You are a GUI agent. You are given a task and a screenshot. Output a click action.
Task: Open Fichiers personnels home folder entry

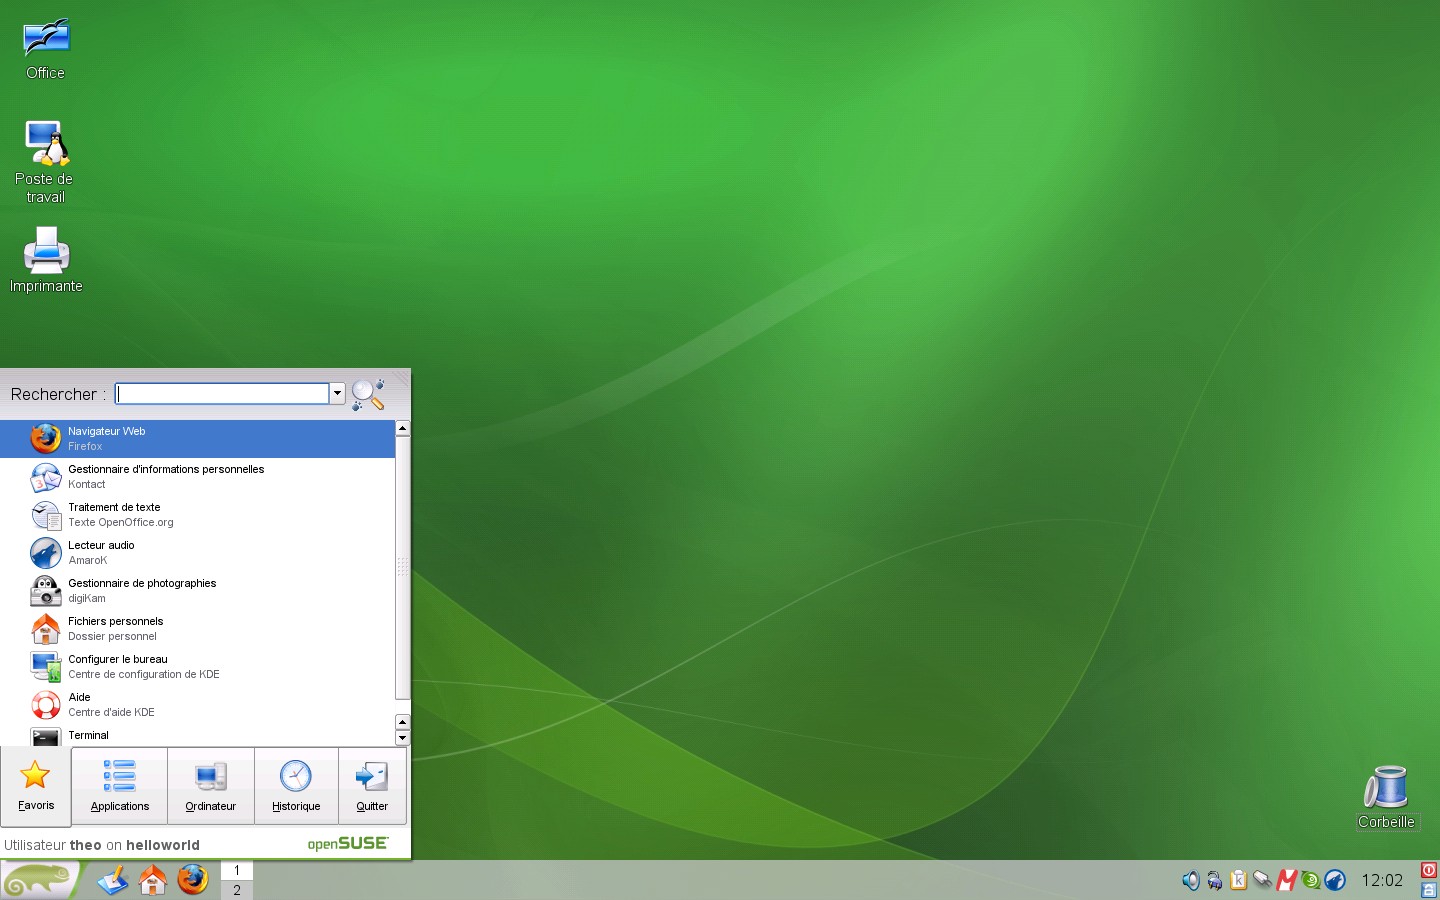click(198, 629)
